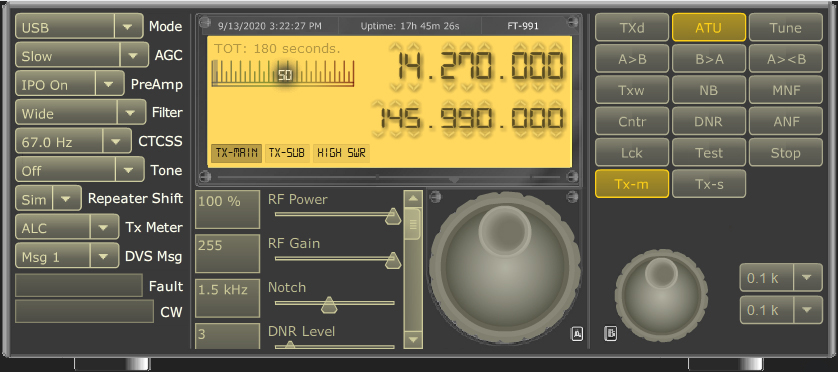Click the Test button
Image resolution: width=838 pixels, height=372 pixels.
(x=709, y=153)
